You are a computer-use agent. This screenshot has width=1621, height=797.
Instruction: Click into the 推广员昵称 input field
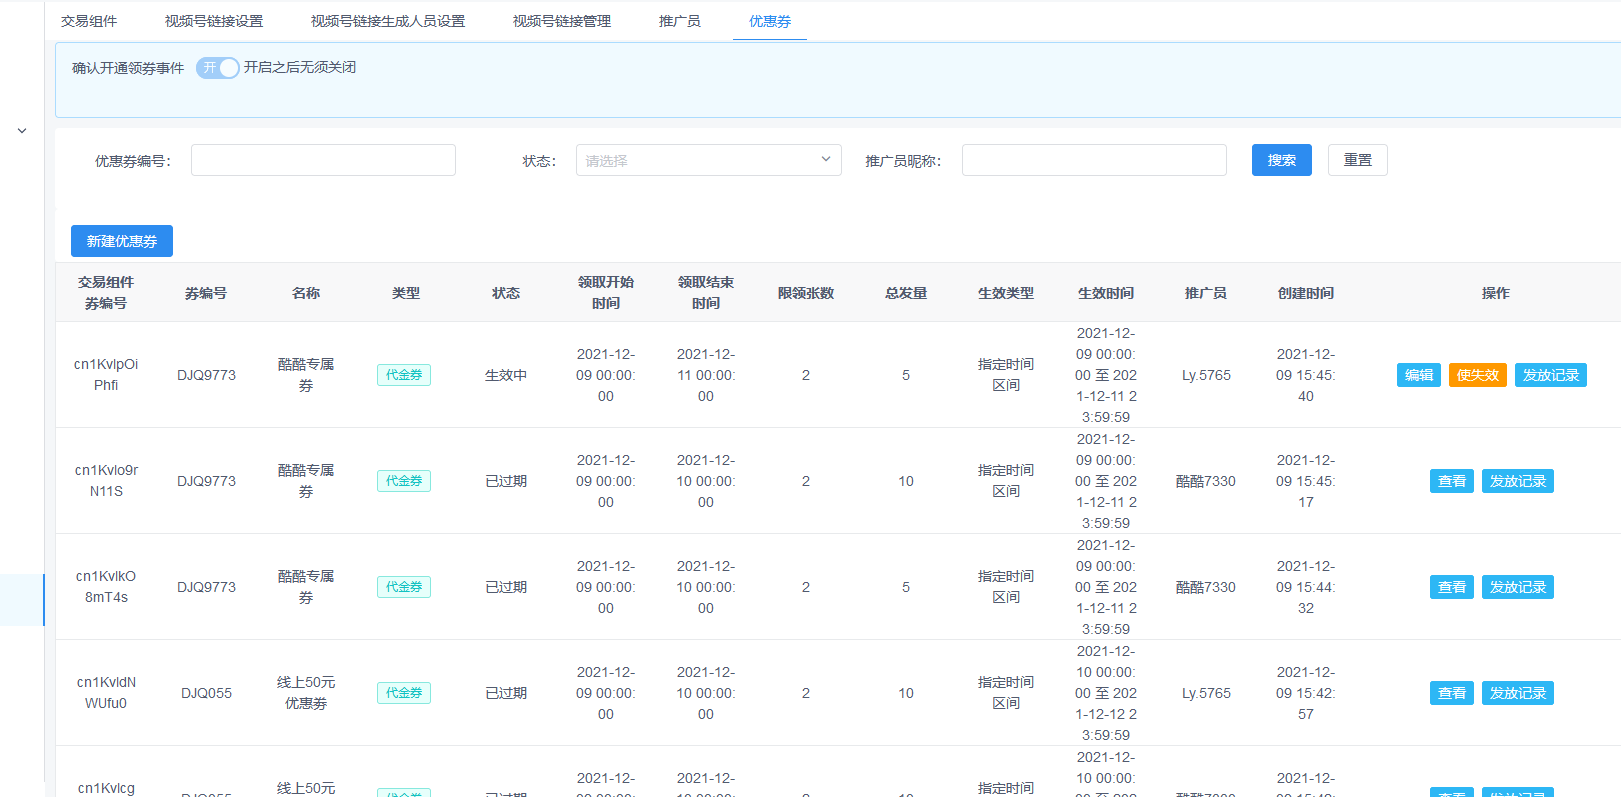pos(1094,160)
